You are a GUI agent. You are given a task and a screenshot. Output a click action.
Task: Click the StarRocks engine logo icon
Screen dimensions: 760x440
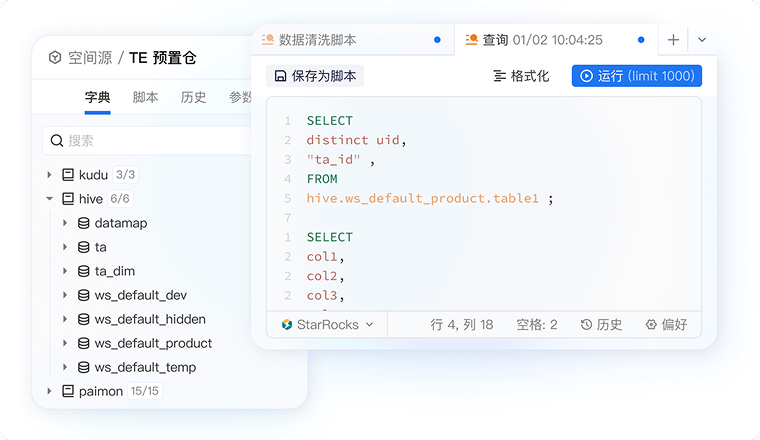tap(286, 325)
